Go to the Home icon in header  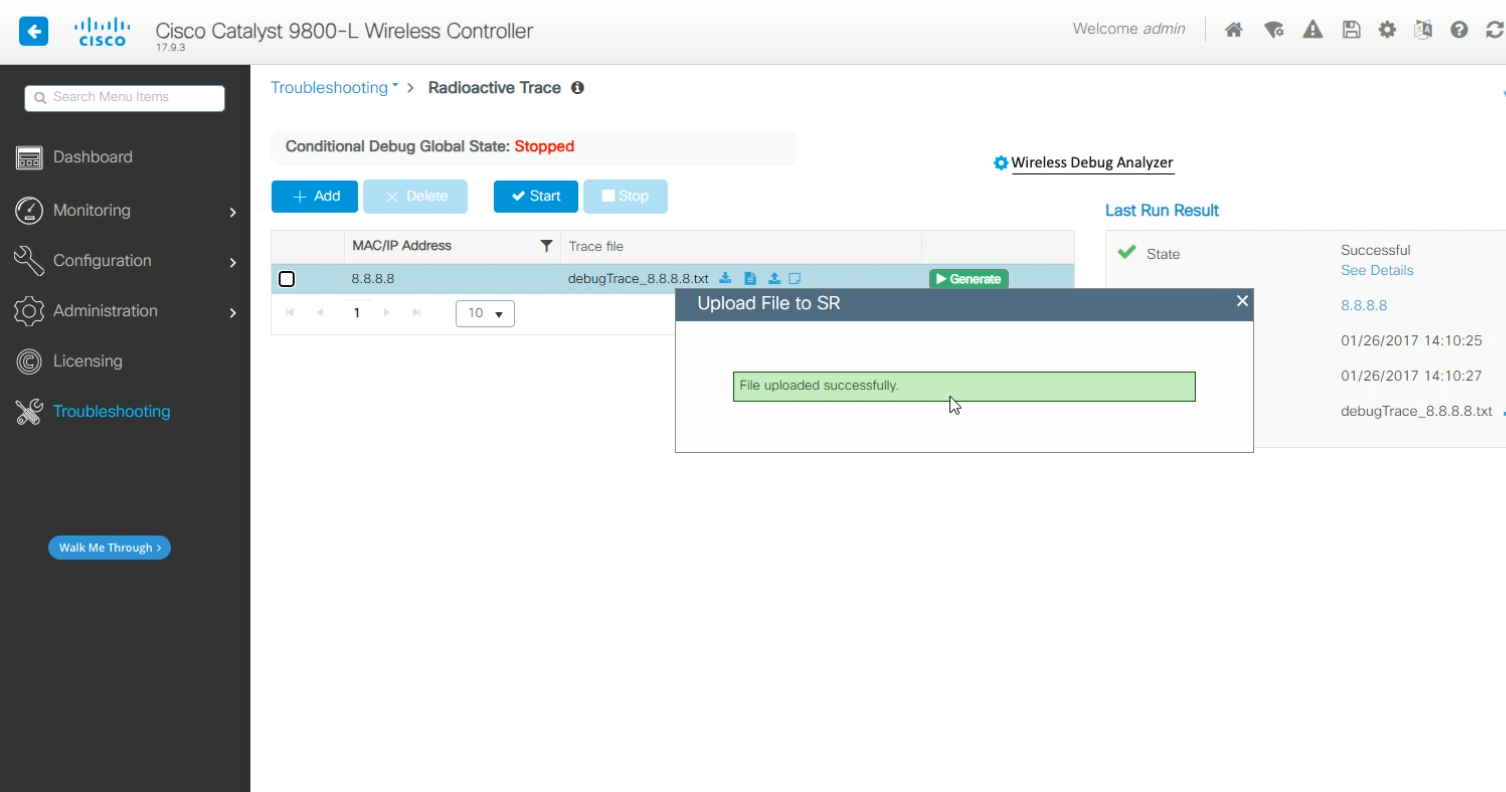click(1234, 30)
